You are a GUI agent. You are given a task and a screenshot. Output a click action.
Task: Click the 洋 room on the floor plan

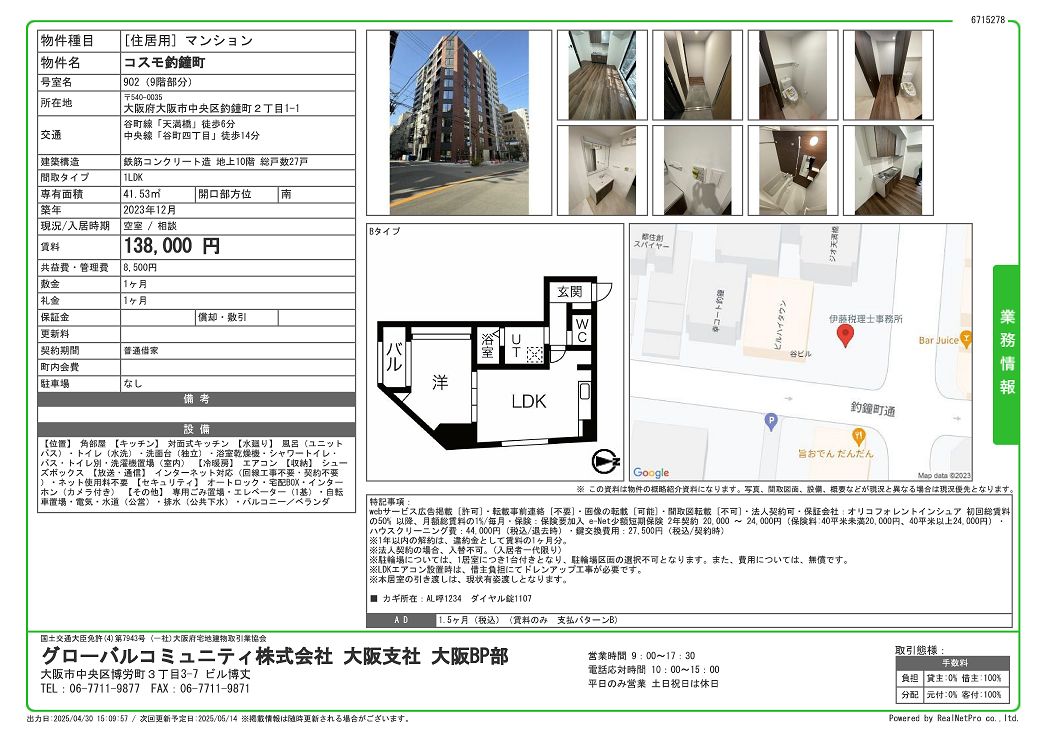click(x=439, y=383)
